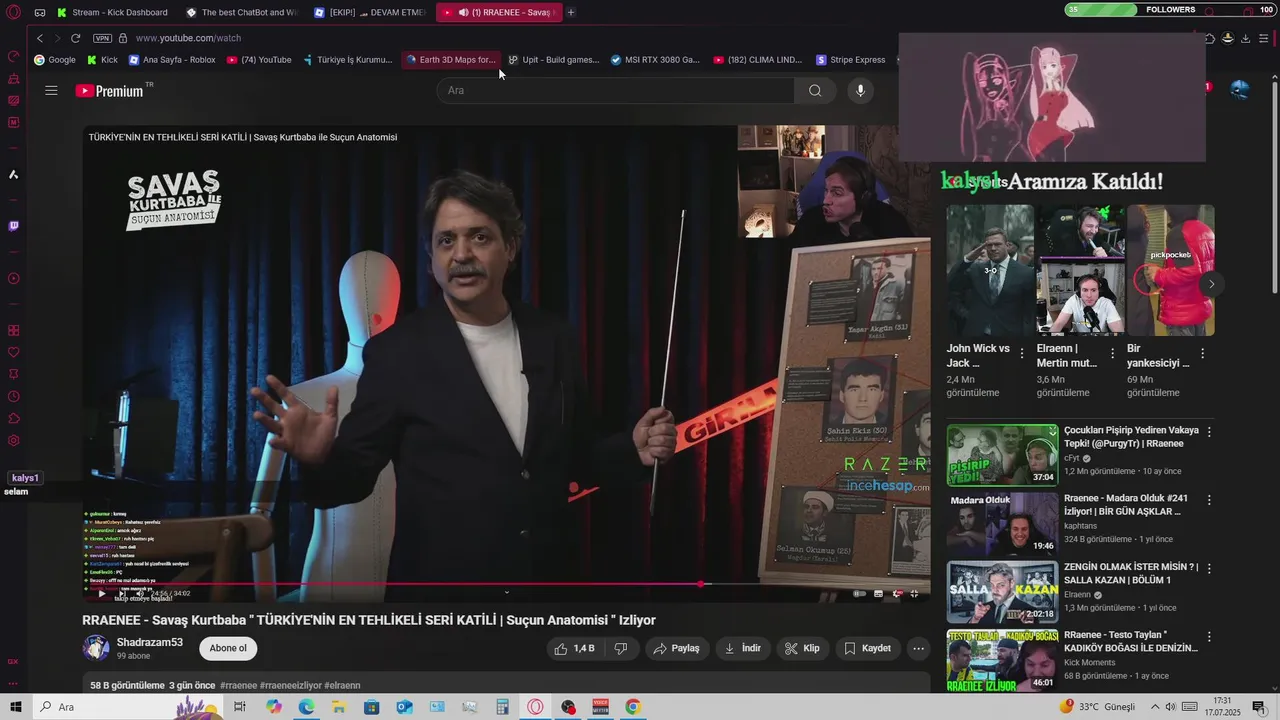
Task: Open taskbar Calculator app icon
Action: (x=502, y=707)
